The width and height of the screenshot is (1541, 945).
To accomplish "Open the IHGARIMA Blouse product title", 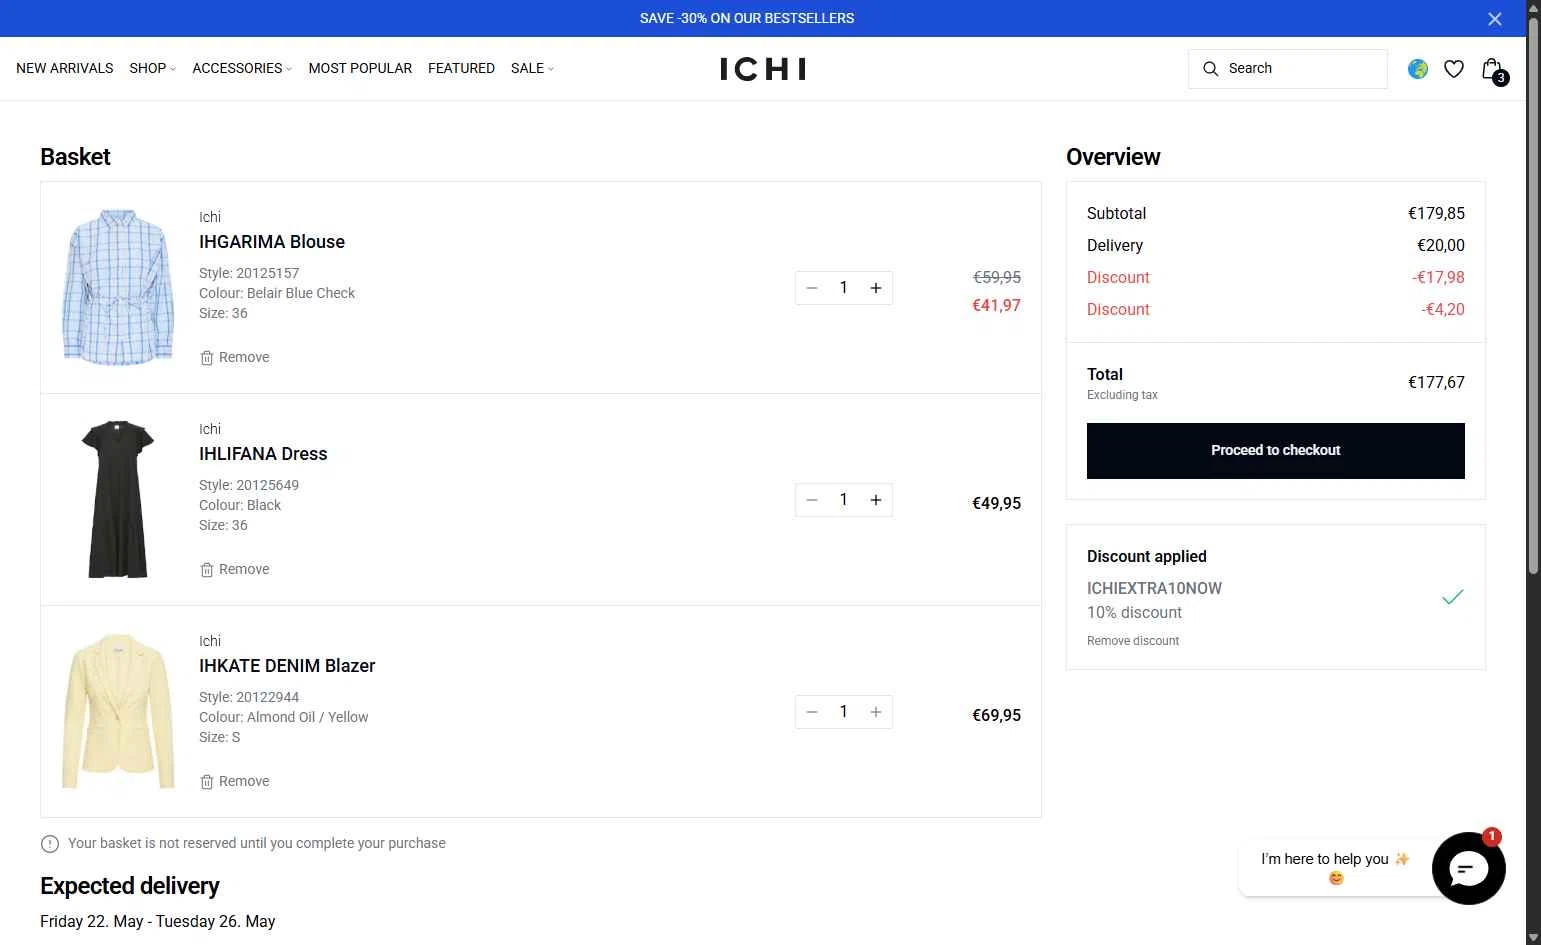I will tap(272, 242).
